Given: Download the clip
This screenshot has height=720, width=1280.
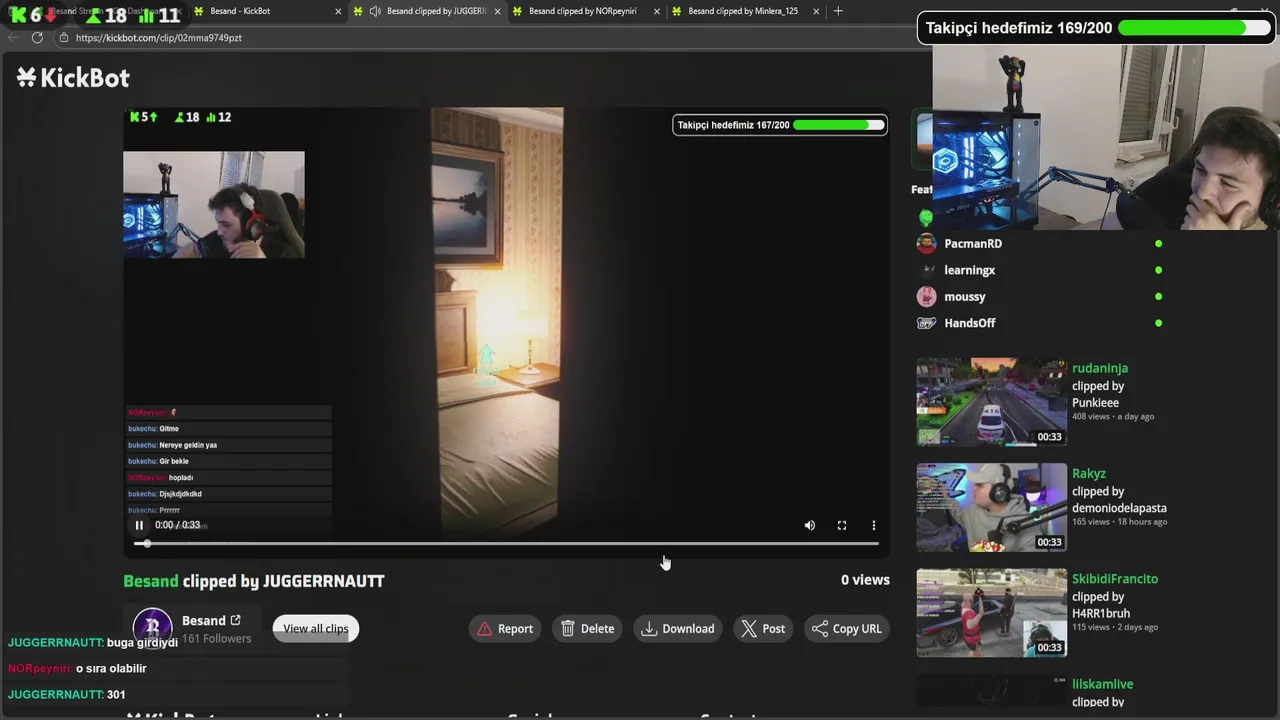Looking at the screenshot, I should [678, 628].
